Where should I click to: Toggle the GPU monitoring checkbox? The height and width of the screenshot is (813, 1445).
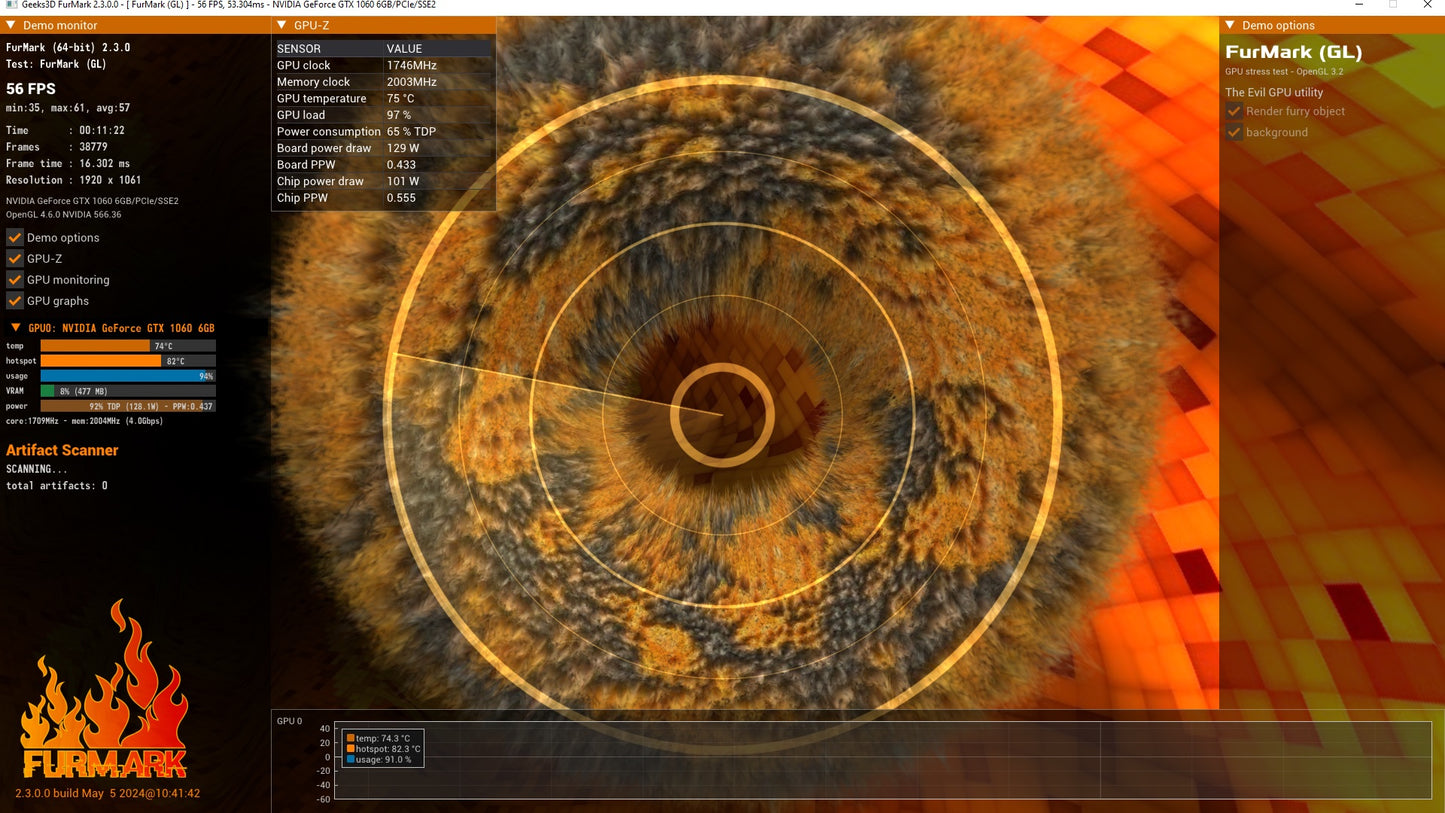pos(15,279)
